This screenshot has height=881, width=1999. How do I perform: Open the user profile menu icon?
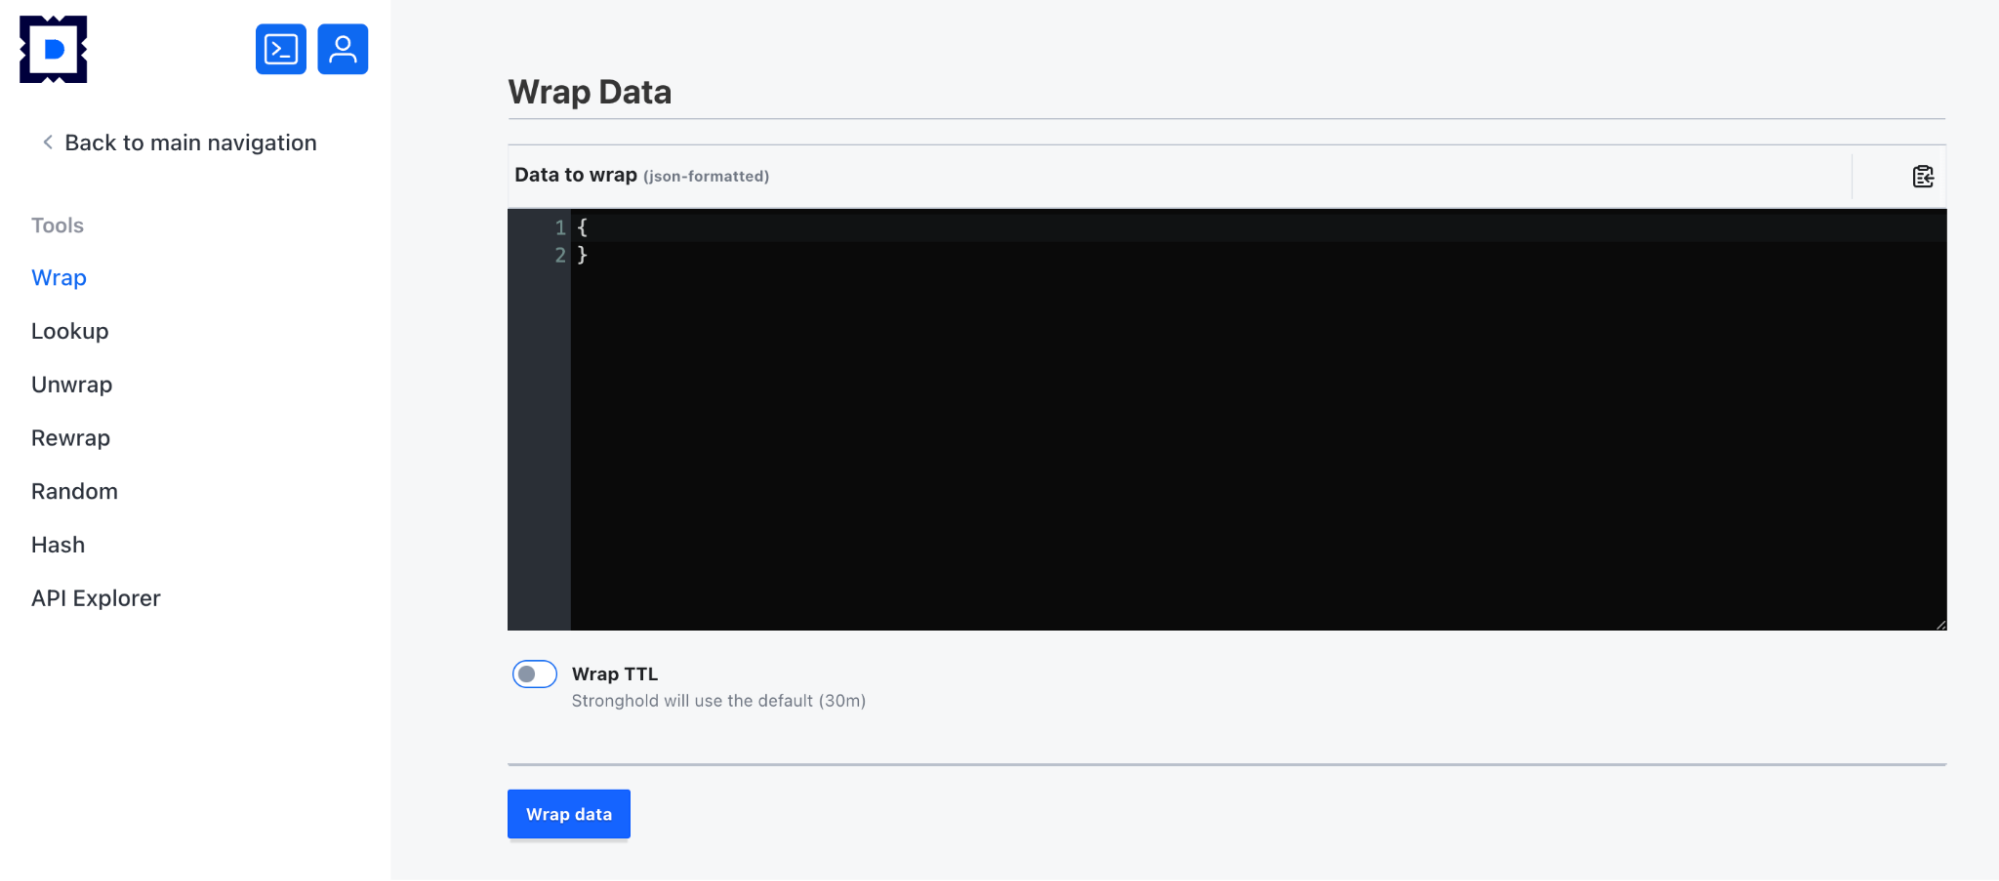coord(343,49)
